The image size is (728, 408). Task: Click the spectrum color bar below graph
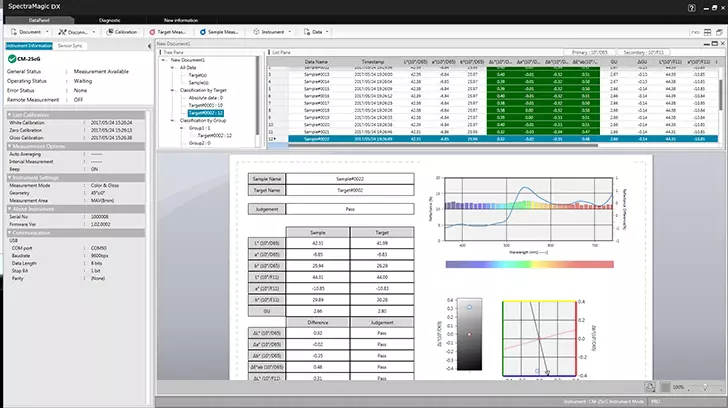pos(529,265)
